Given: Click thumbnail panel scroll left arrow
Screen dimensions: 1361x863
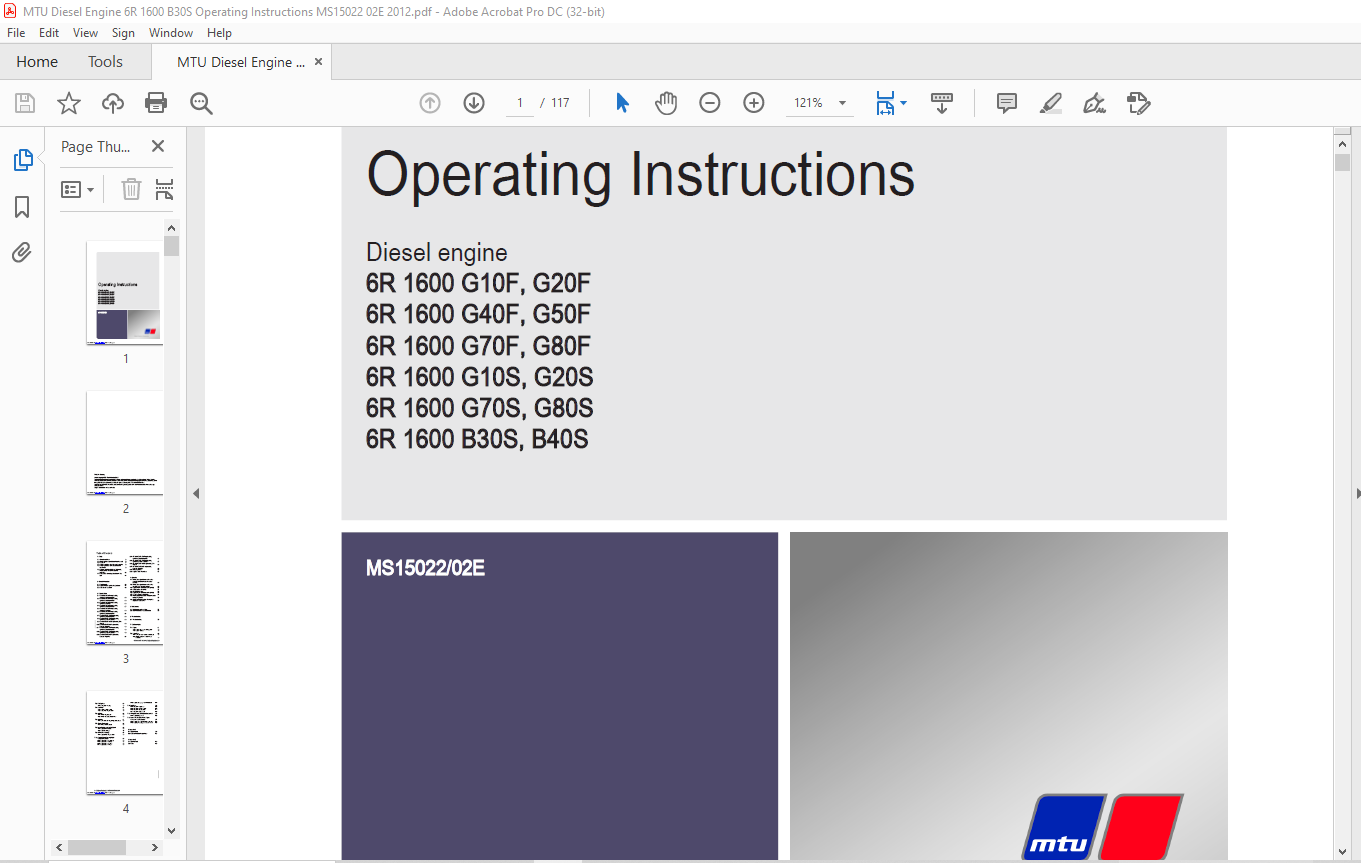Looking at the screenshot, I should 60,847.
